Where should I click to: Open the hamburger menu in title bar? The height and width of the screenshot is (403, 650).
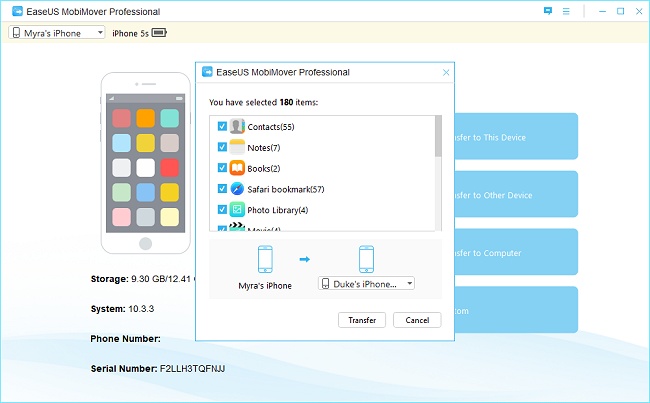pyautogui.click(x=566, y=11)
